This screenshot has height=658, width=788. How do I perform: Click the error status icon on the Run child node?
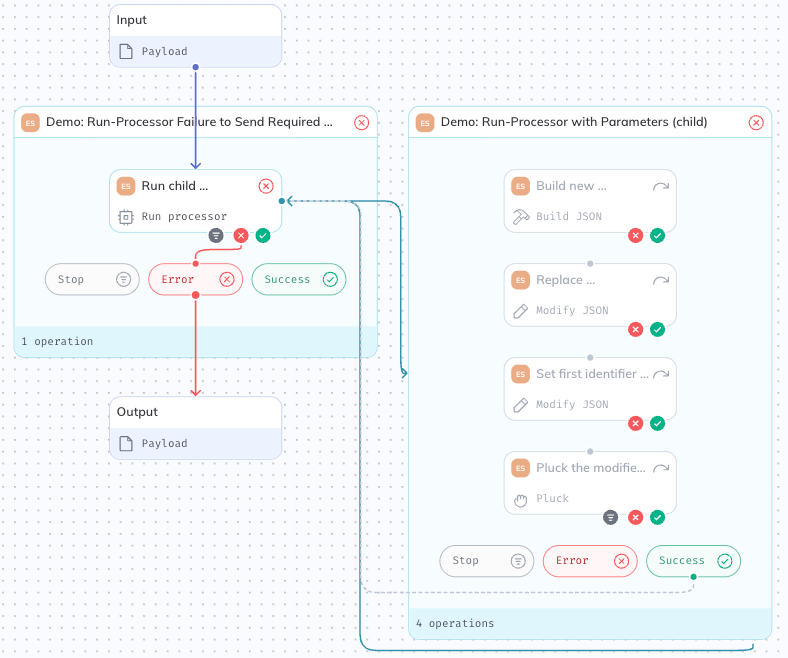tap(266, 186)
